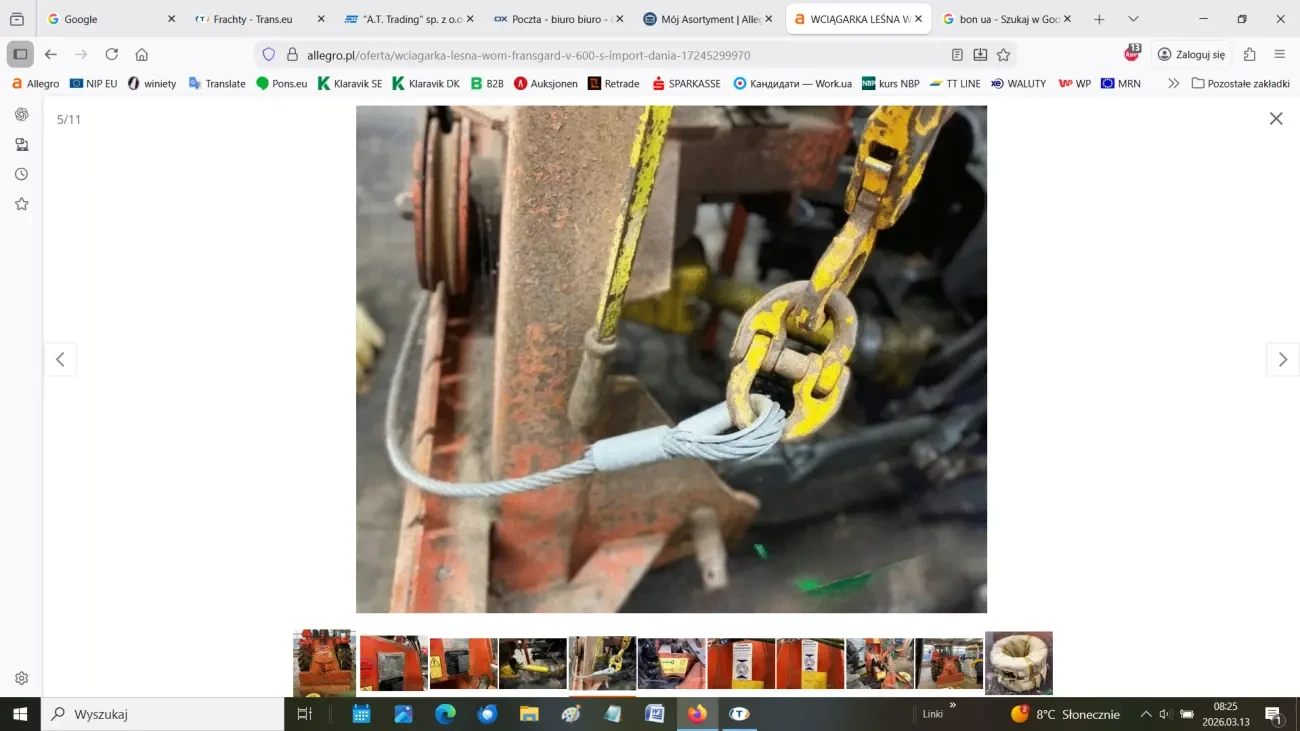Toggle the Firefox sidebar button

pos(20,55)
